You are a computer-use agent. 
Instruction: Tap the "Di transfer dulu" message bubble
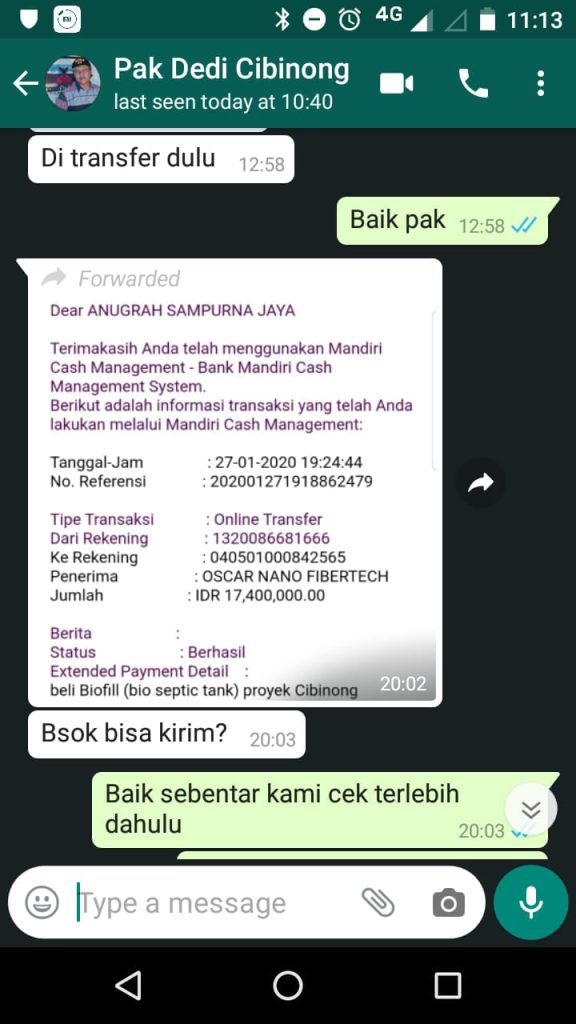(161, 159)
